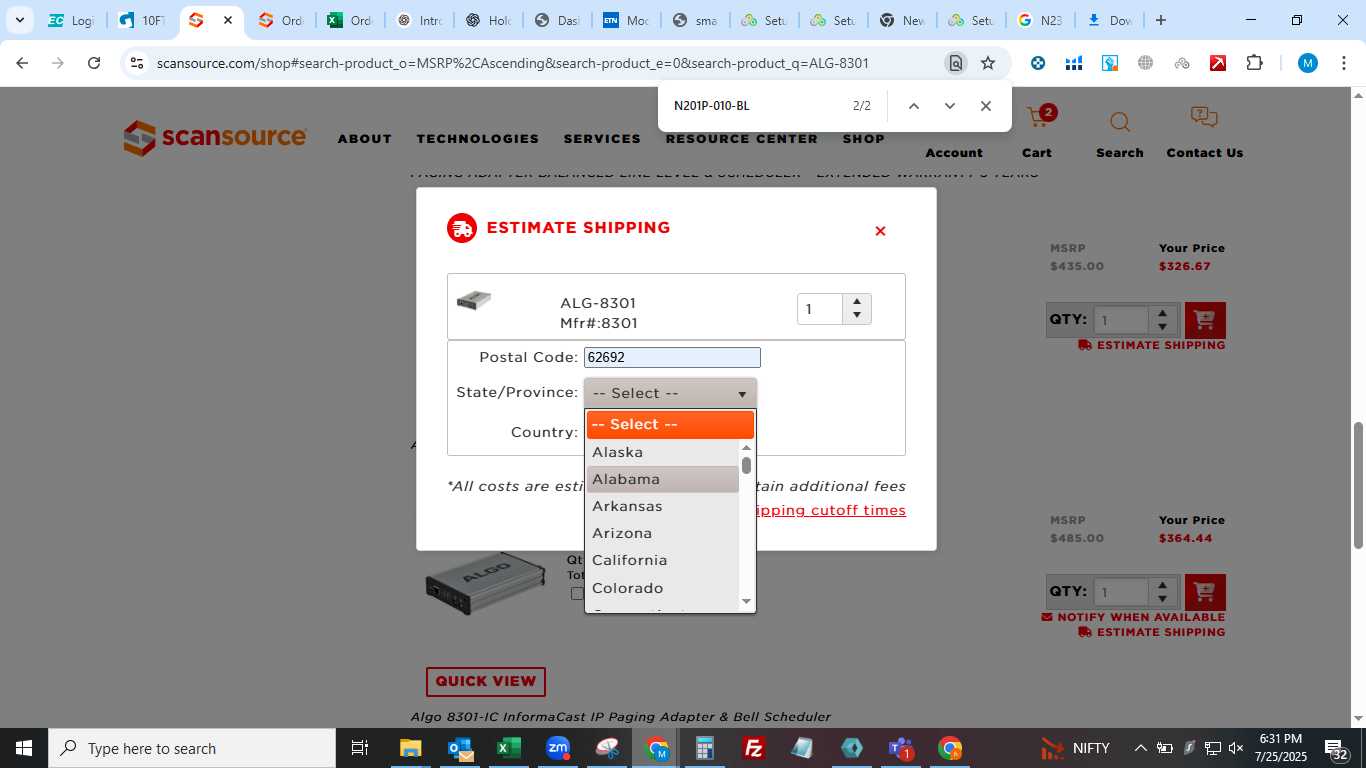
Task: Open Zoom from the taskbar
Action: tap(558, 748)
